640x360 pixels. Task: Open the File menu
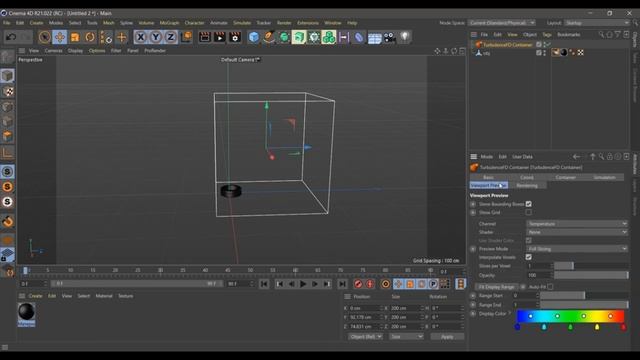coord(7,23)
